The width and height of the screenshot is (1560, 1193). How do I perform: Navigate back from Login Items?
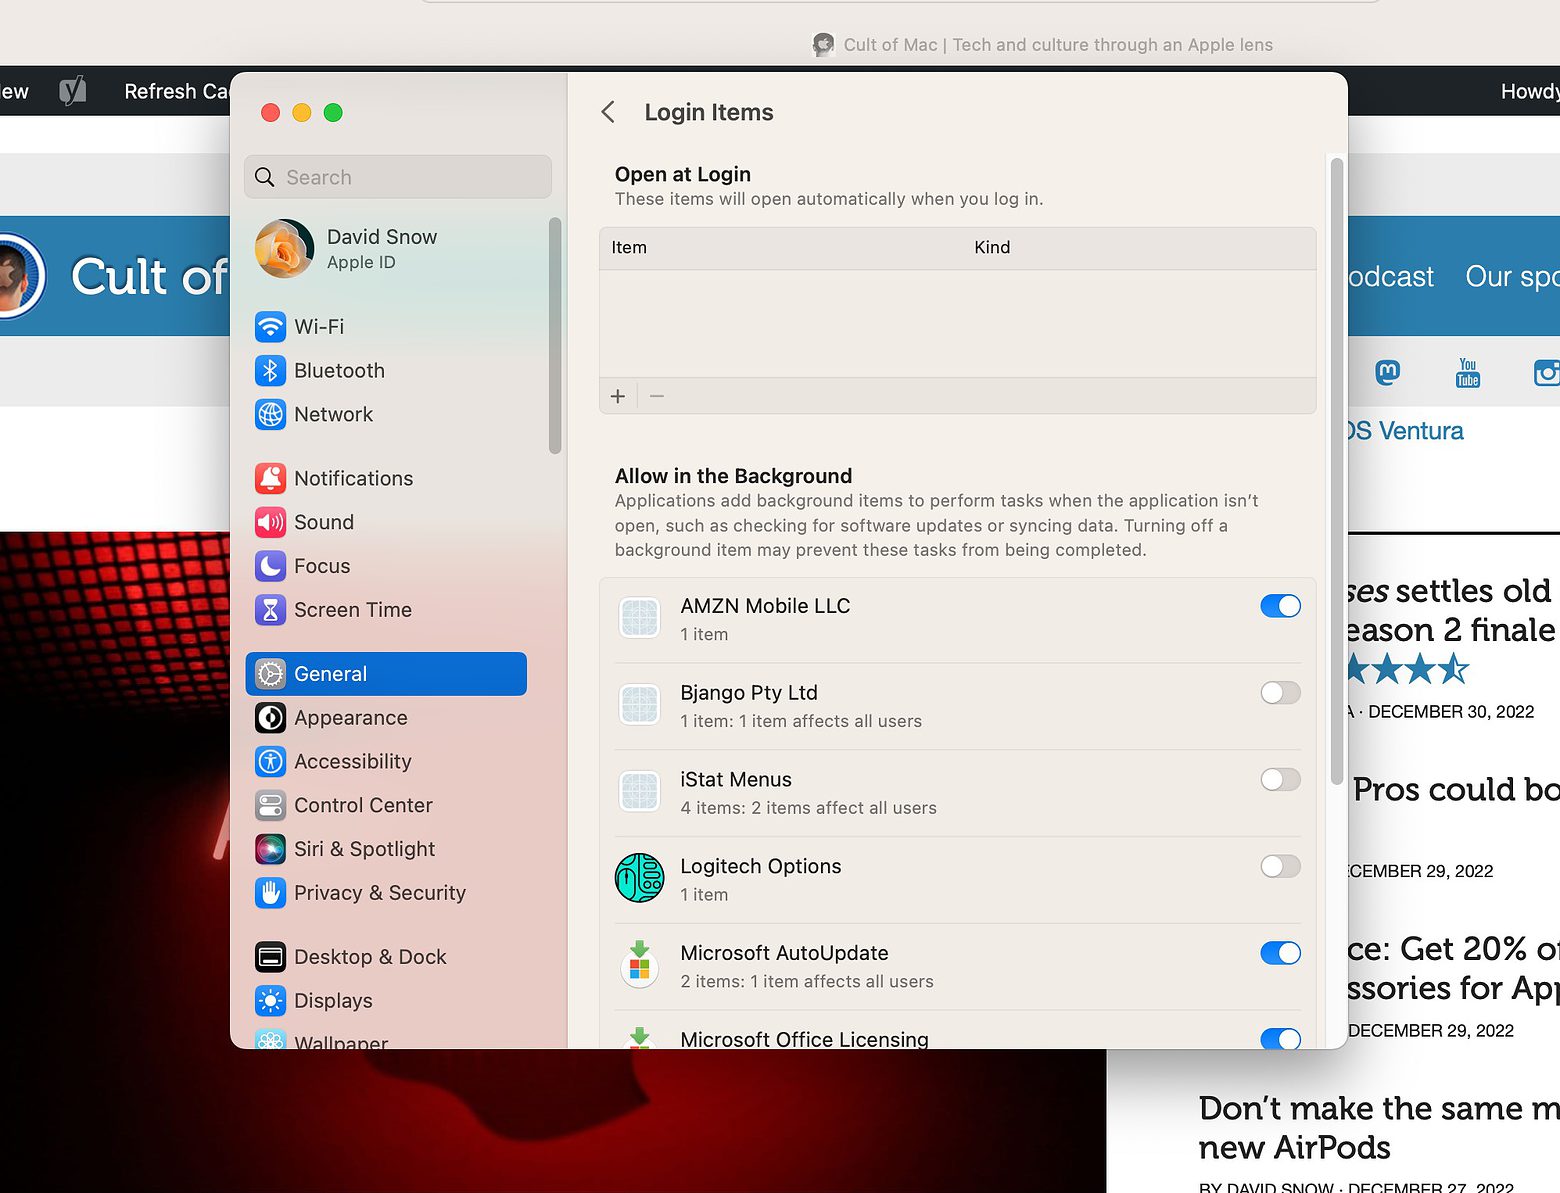coord(608,112)
